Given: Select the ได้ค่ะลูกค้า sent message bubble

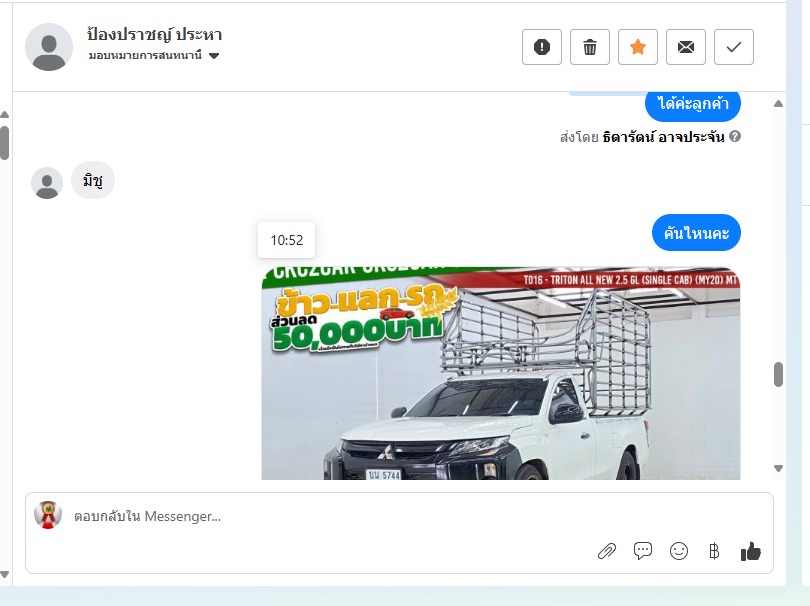Looking at the screenshot, I should coord(693,105).
